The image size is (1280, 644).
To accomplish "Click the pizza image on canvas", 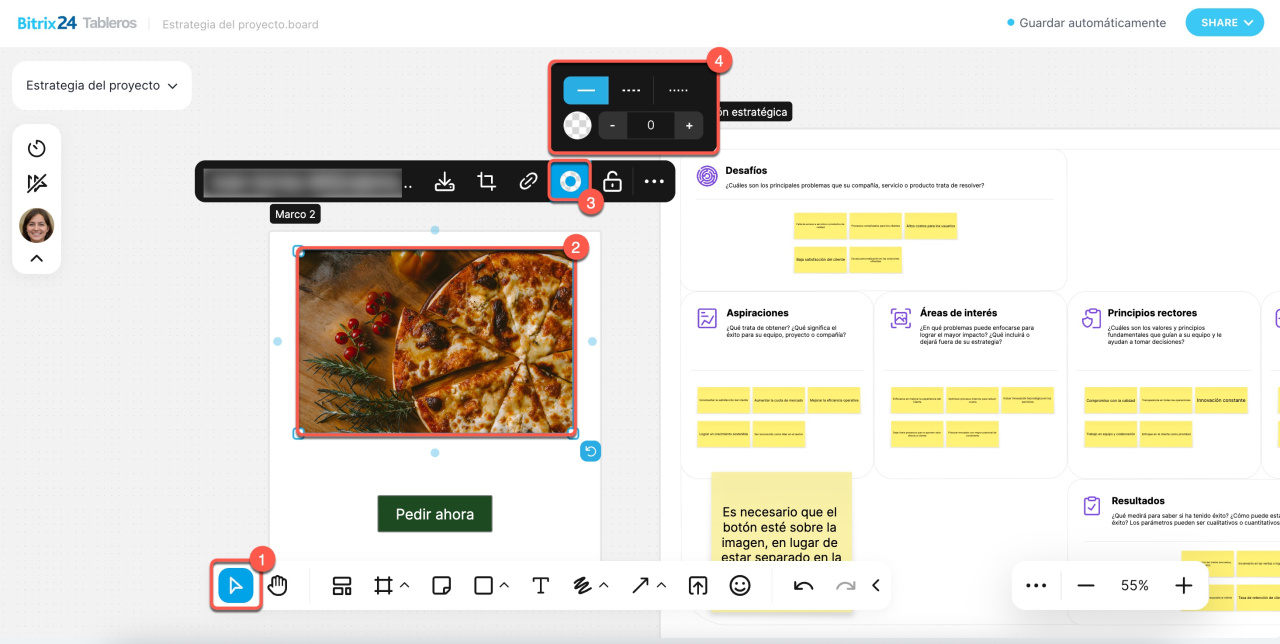I will pyautogui.click(x=435, y=341).
